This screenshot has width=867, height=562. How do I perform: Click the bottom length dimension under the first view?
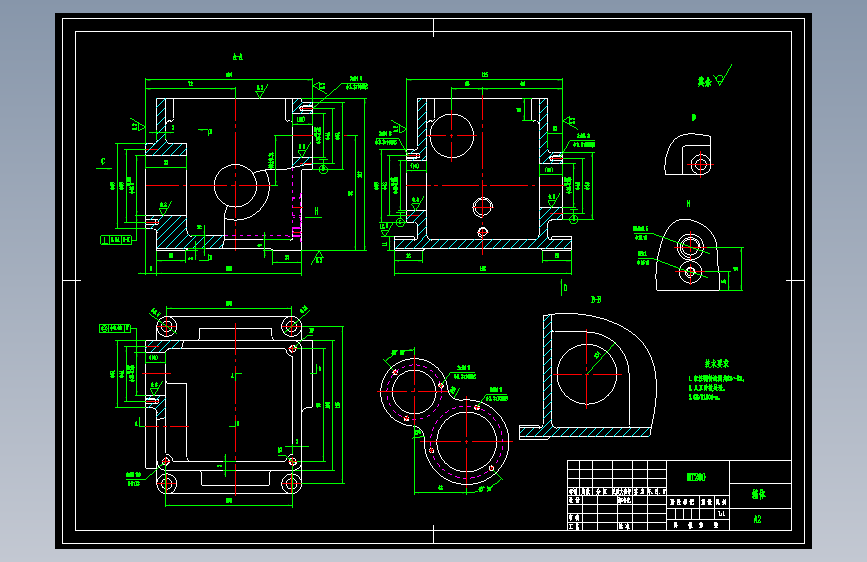[x=229, y=269]
